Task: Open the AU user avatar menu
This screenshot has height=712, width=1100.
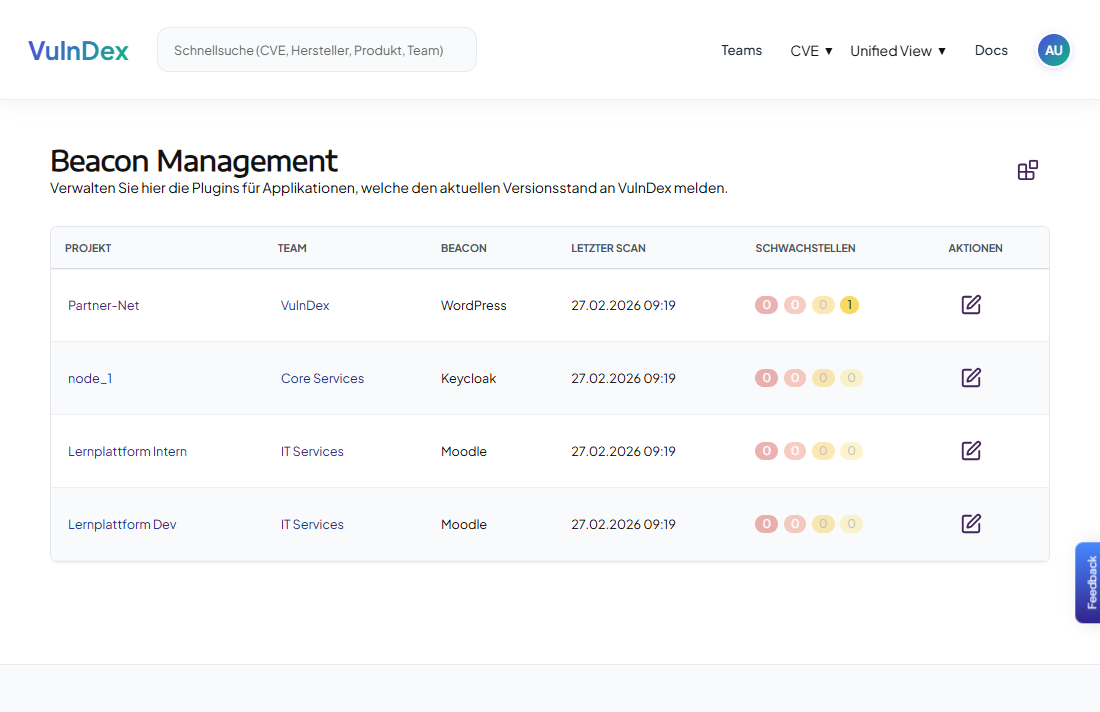Action: [1053, 50]
